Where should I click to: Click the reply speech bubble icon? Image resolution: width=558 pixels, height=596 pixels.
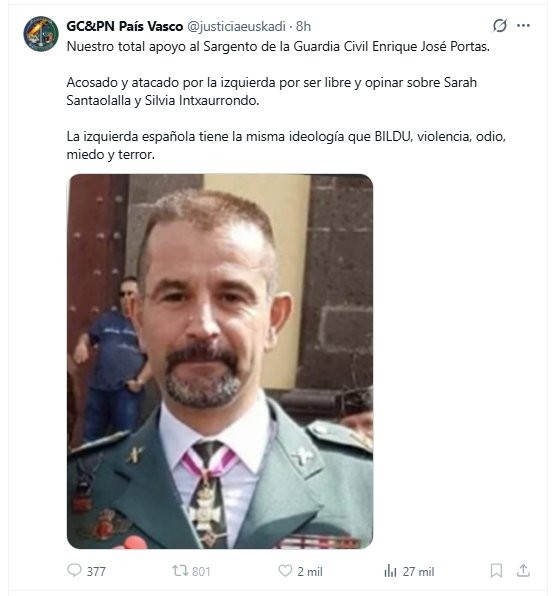[74, 571]
